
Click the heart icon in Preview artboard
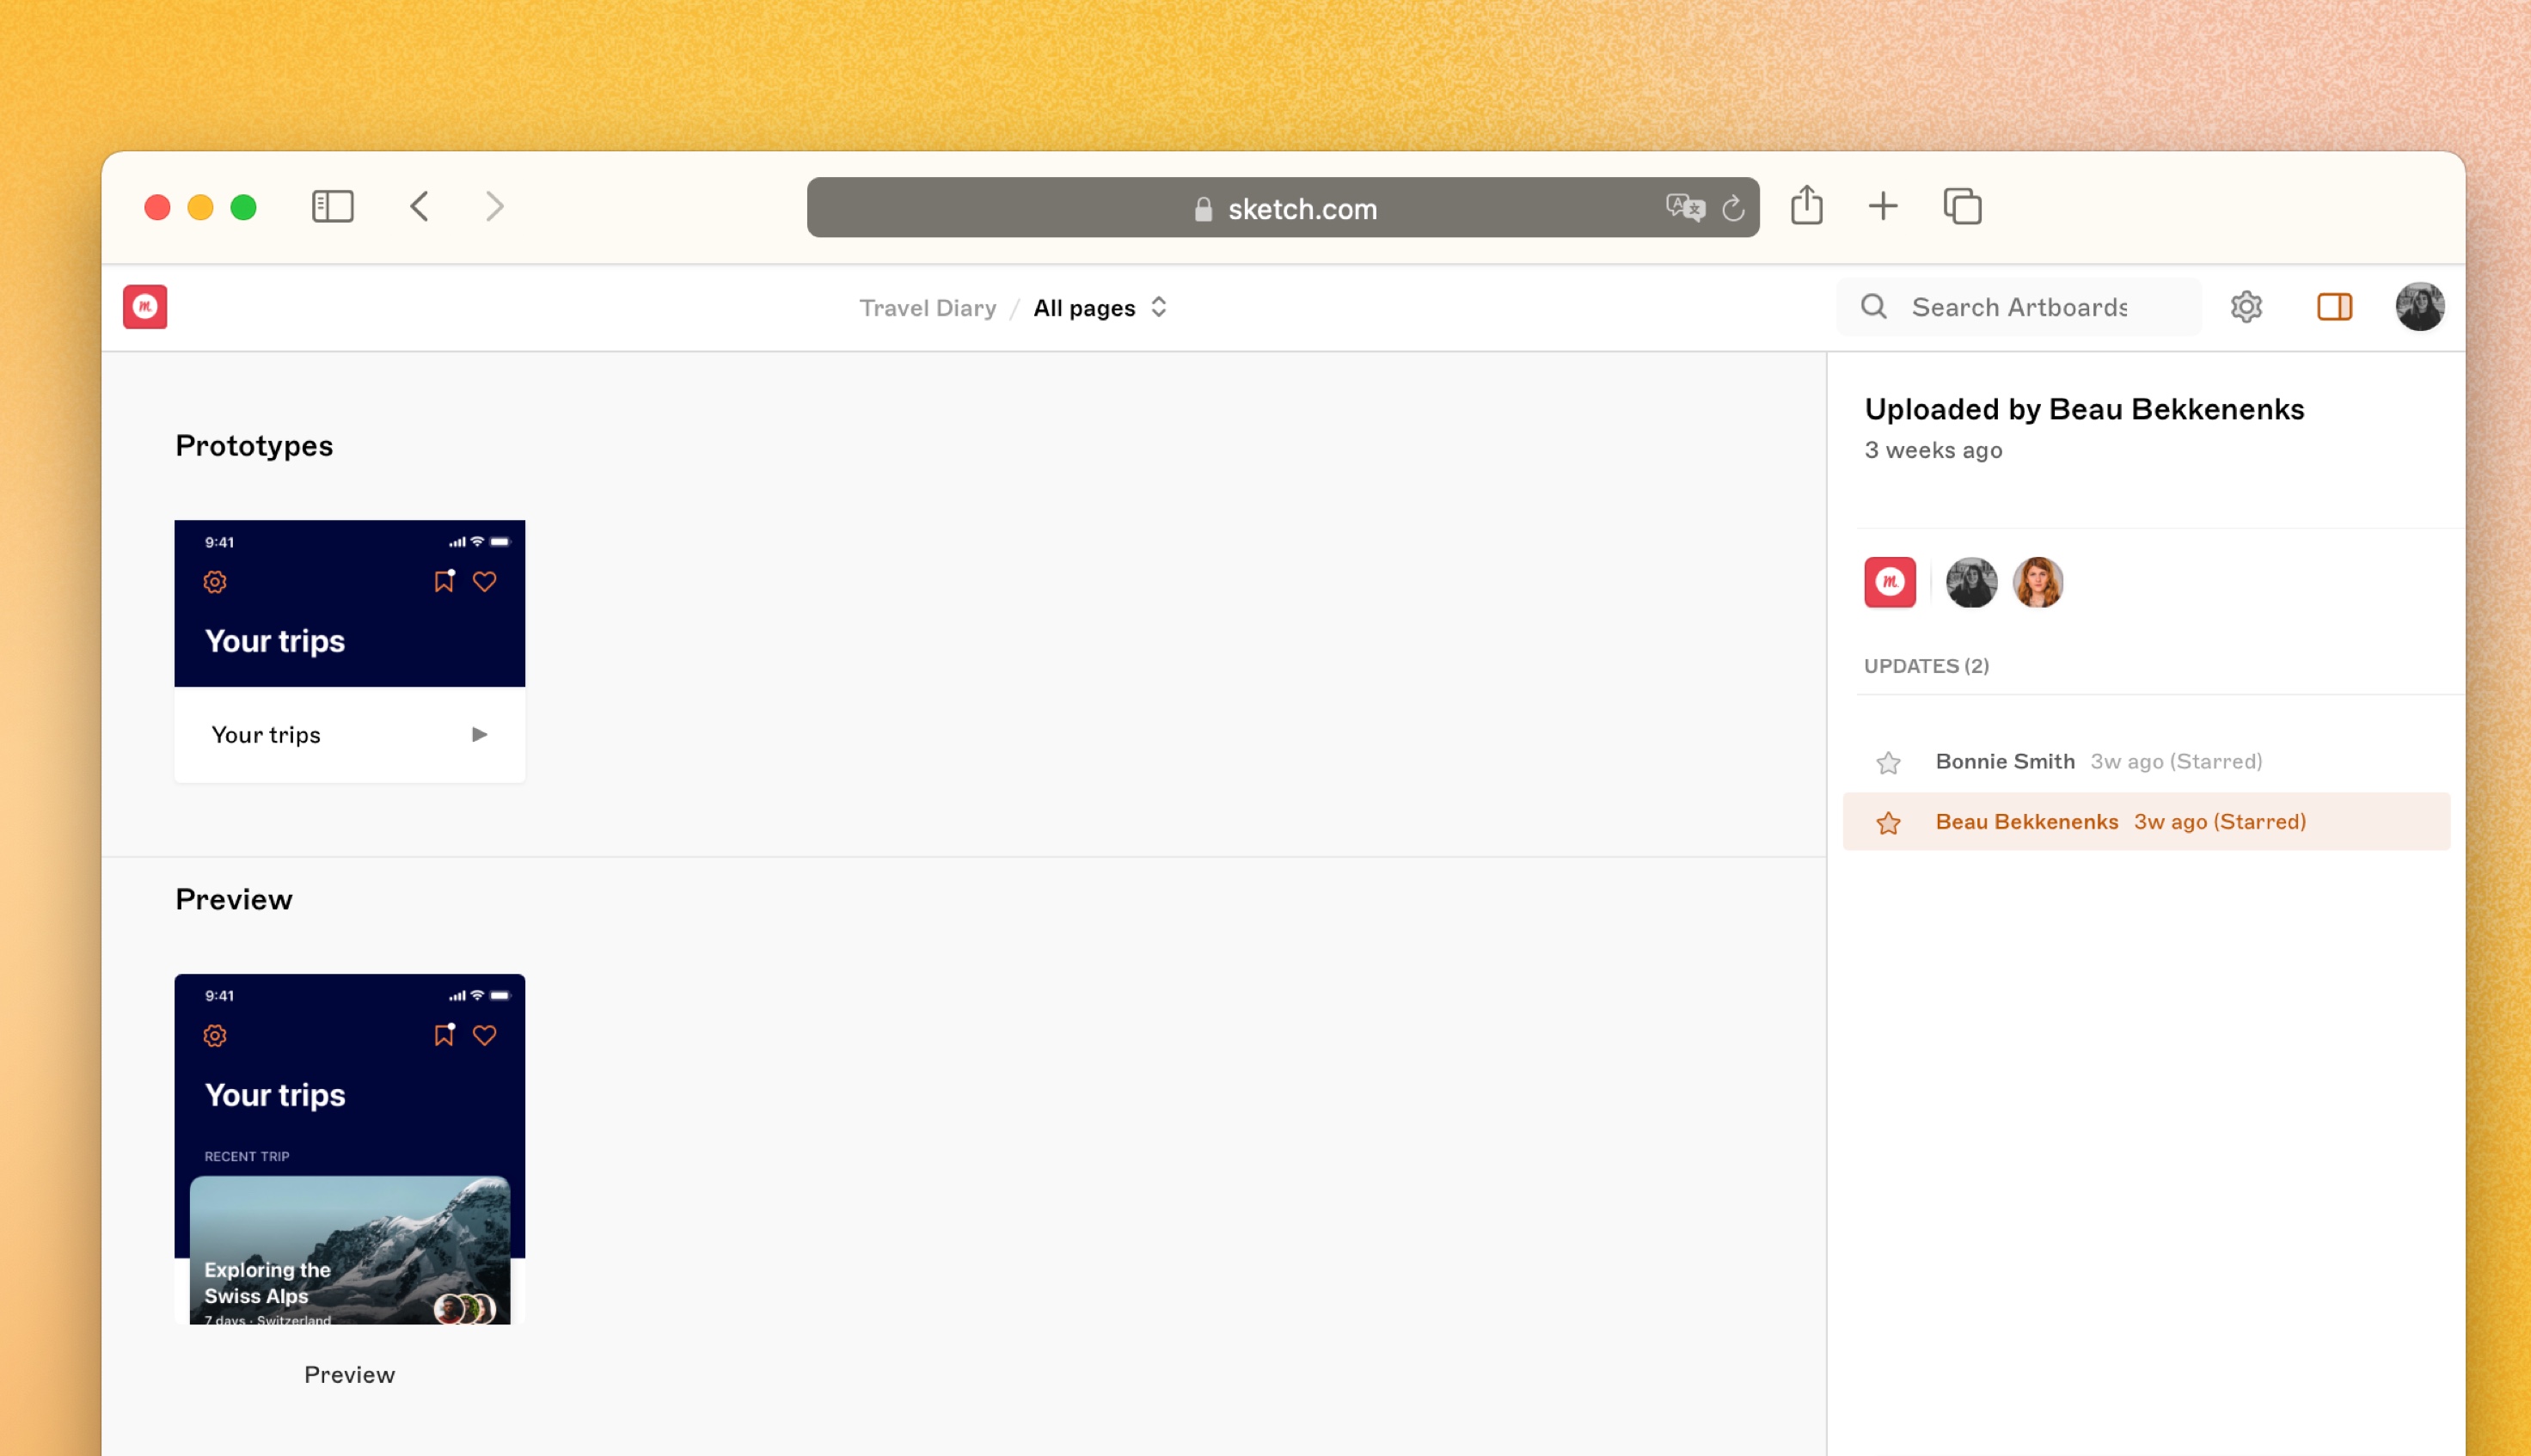(x=485, y=1036)
